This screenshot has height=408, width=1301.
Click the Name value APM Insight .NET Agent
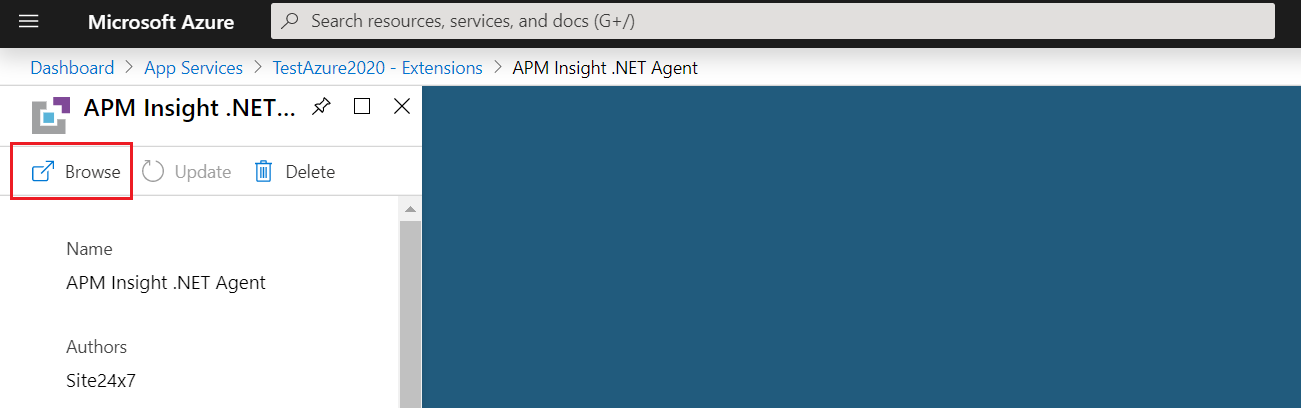point(166,283)
